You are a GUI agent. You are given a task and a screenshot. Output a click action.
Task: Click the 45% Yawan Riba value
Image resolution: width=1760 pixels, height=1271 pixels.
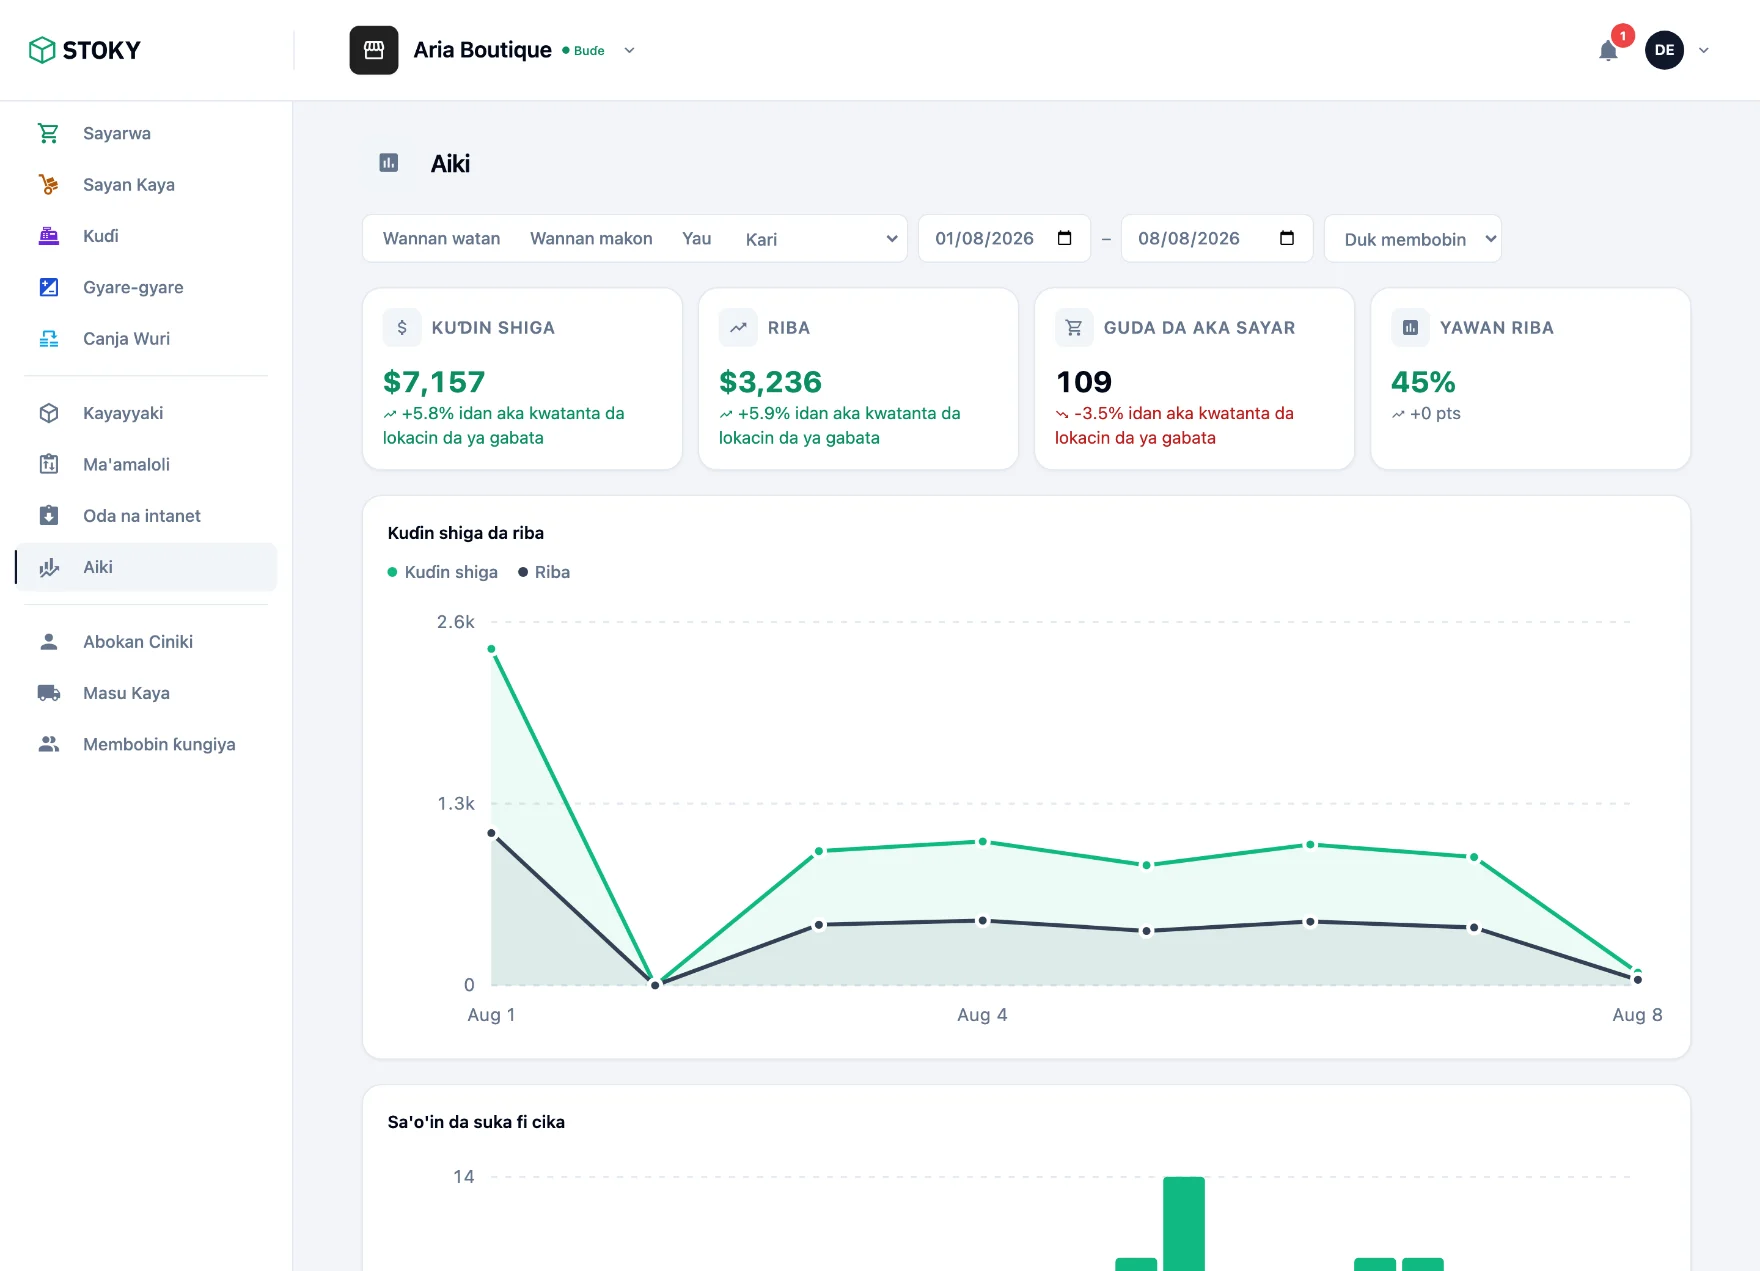click(1423, 381)
